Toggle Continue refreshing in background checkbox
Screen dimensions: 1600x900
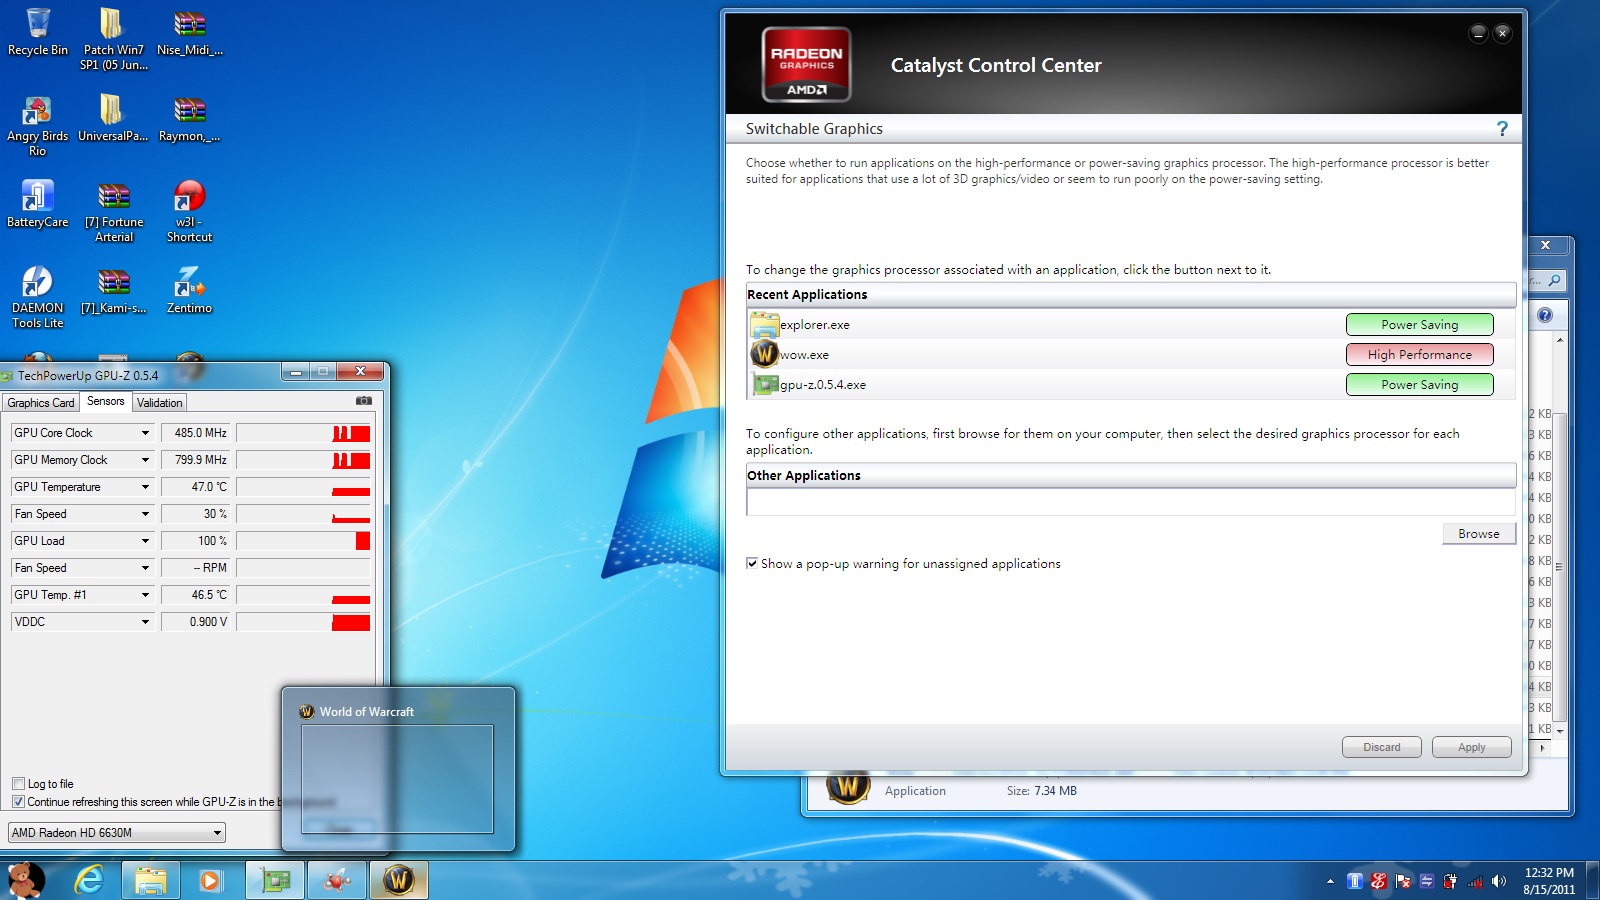18,801
